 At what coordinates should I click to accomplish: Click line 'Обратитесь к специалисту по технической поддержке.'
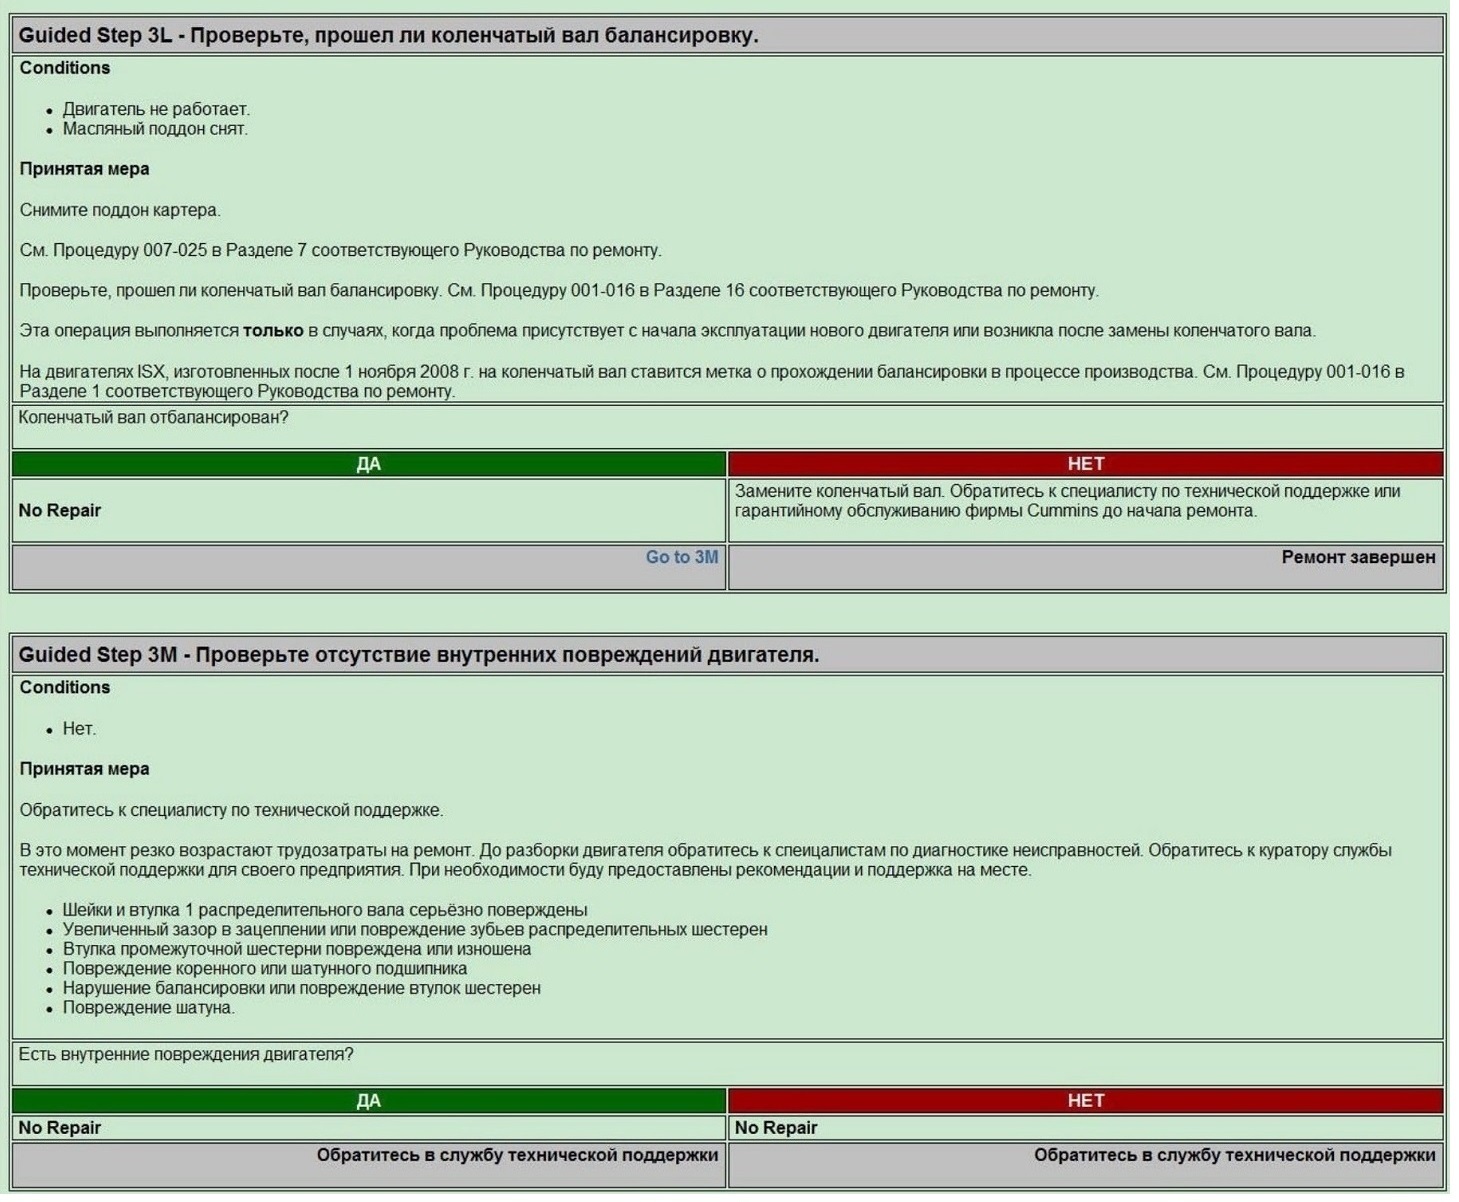coord(231,810)
